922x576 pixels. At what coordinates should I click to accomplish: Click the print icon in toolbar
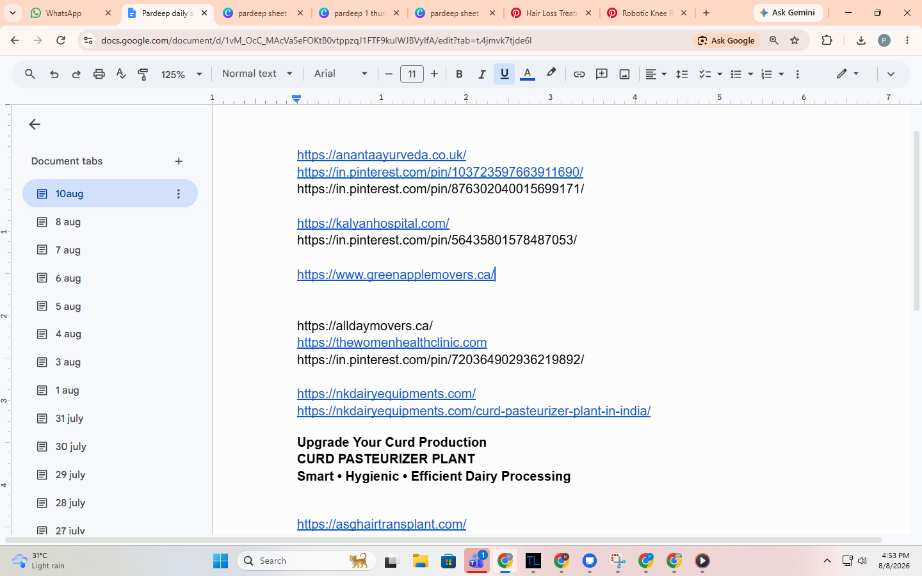pyautogui.click(x=99, y=74)
